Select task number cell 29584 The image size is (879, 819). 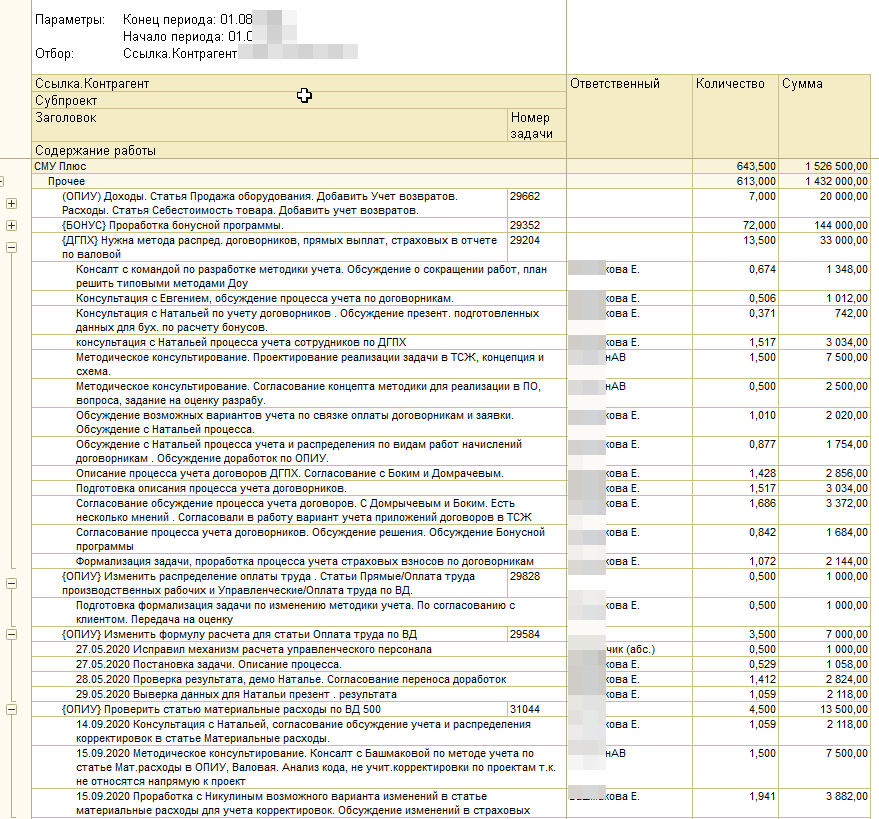pyautogui.click(x=537, y=635)
